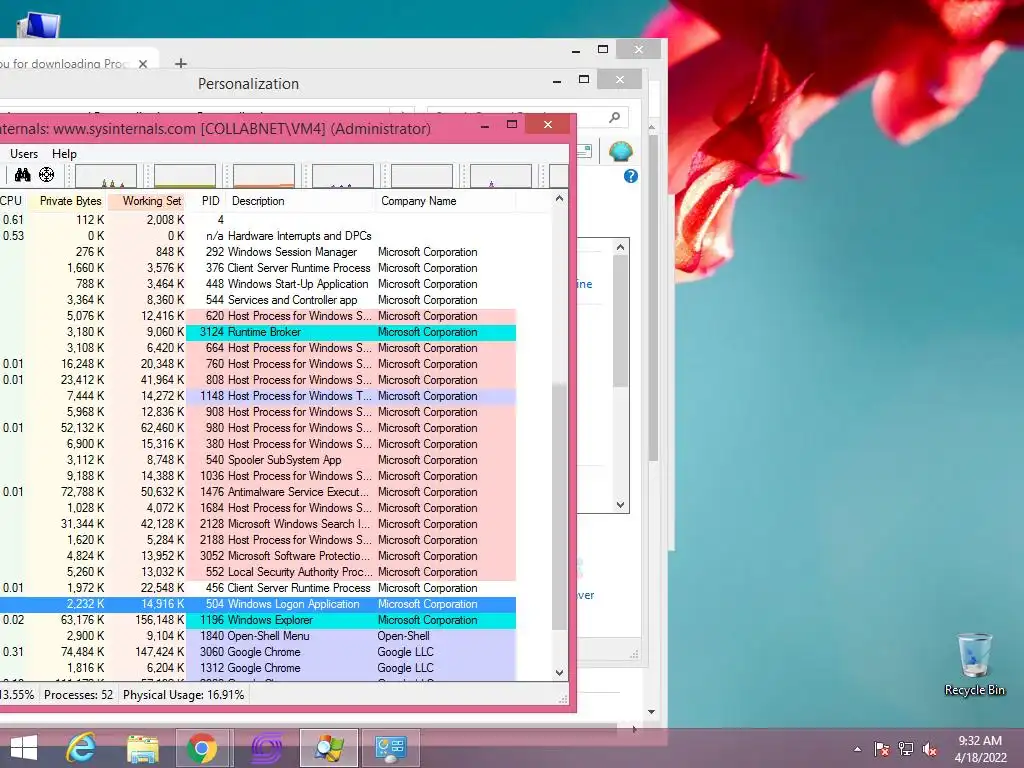This screenshot has height=768, width=1024.
Task: Sort by the Private Bytes column header
Action: [69, 201]
